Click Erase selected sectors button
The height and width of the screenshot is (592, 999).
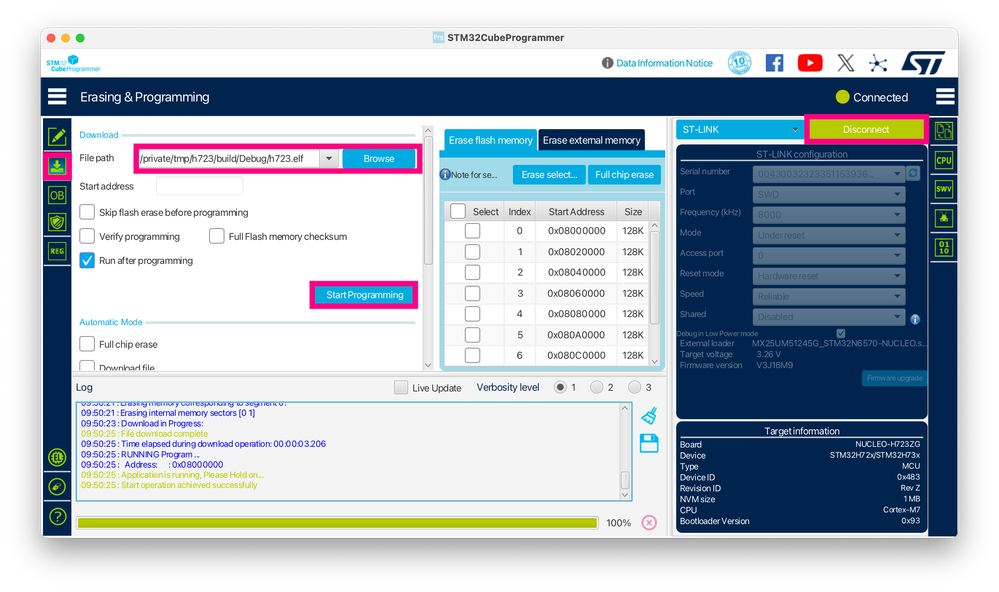[x=549, y=175]
